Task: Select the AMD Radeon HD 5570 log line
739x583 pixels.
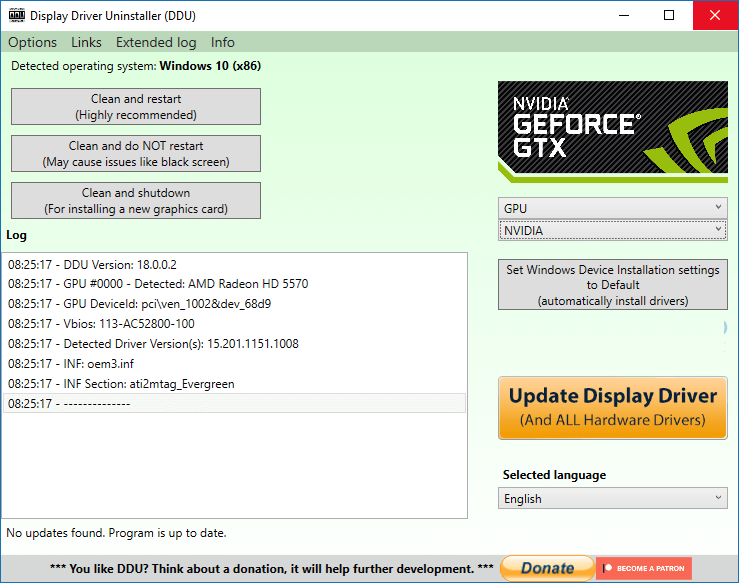Action: click(158, 284)
